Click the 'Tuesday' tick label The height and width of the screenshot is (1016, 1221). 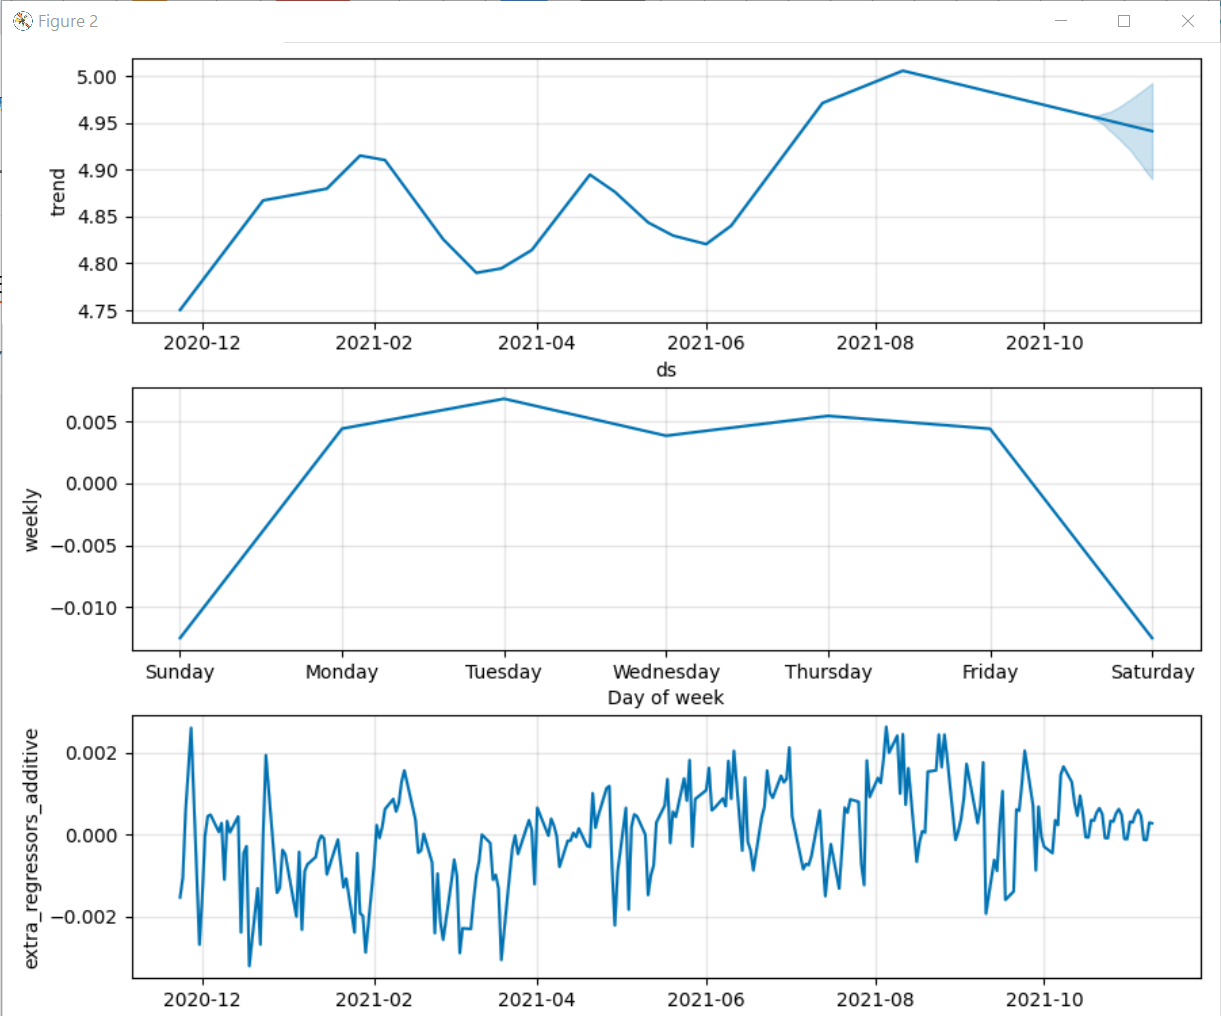click(x=503, y=672)
